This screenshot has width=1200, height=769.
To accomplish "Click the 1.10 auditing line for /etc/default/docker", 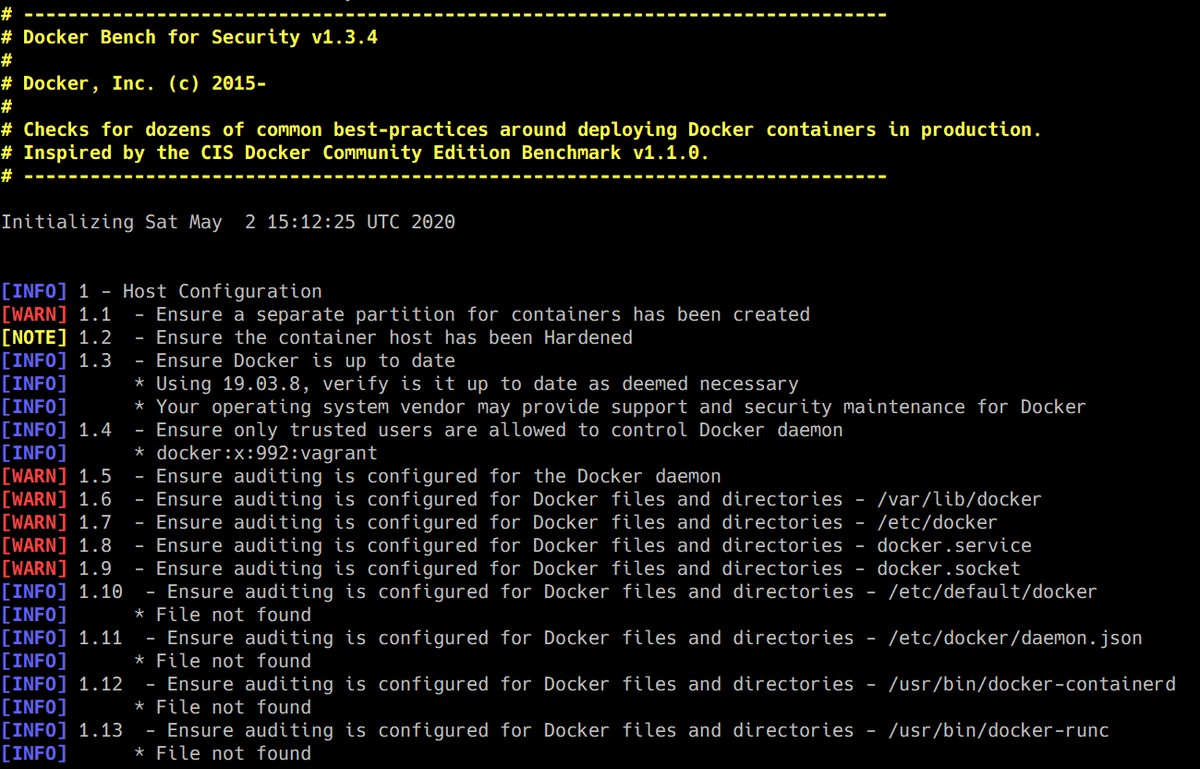I will coord(549,592).
